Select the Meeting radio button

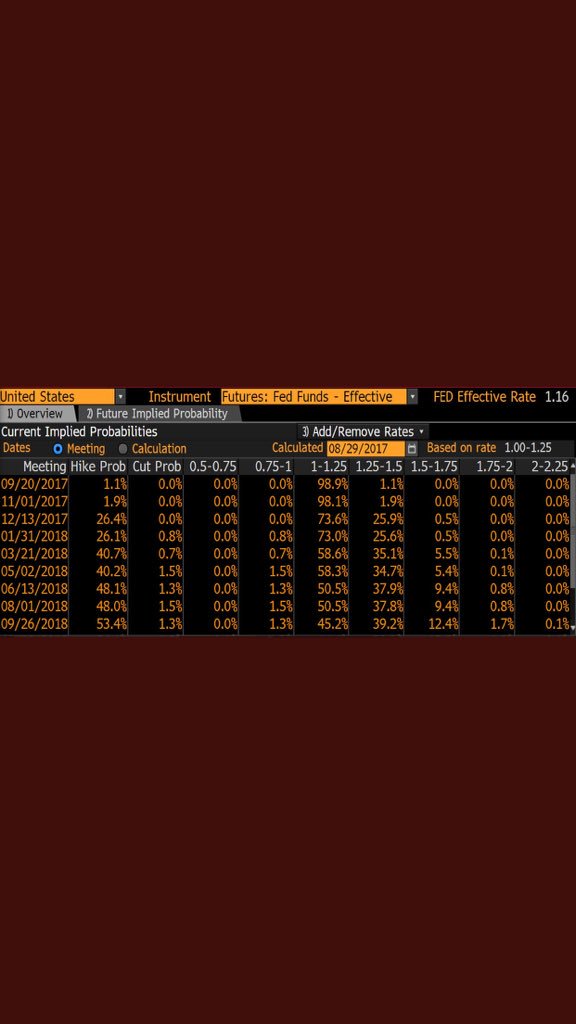[57, 449]
